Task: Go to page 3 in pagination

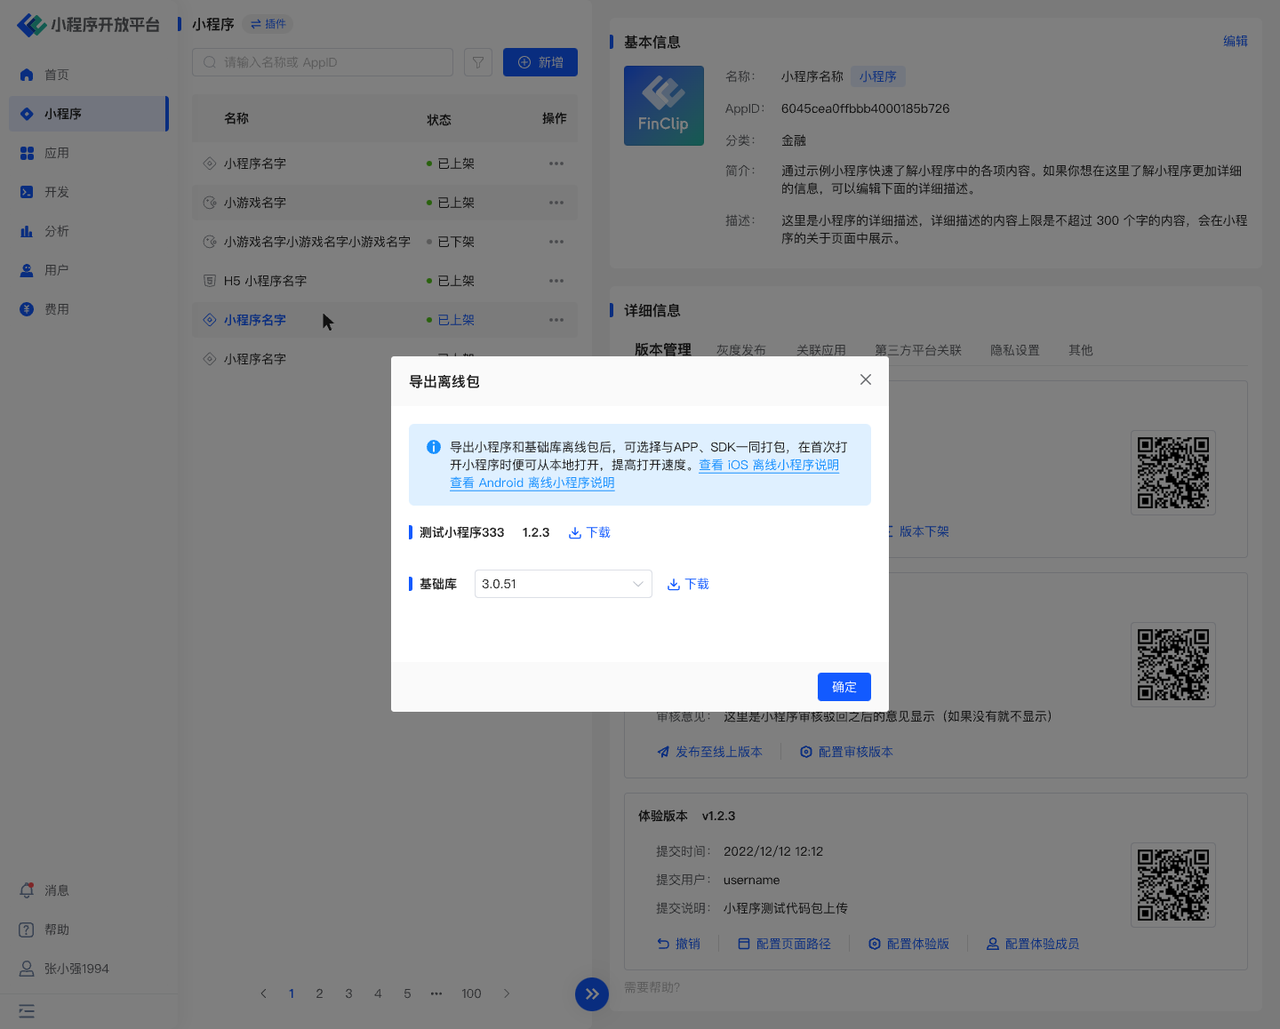Action: point(348,994)
